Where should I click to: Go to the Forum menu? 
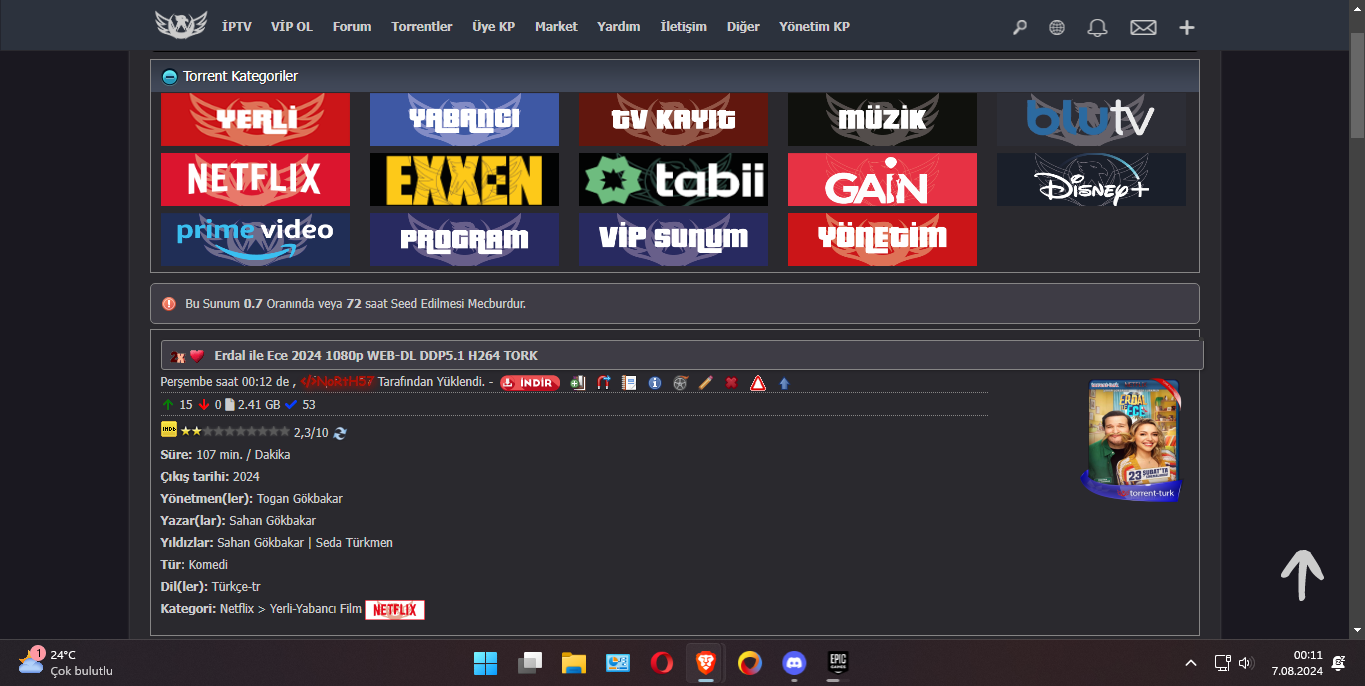pyautogui.click(x=352, y=27)
